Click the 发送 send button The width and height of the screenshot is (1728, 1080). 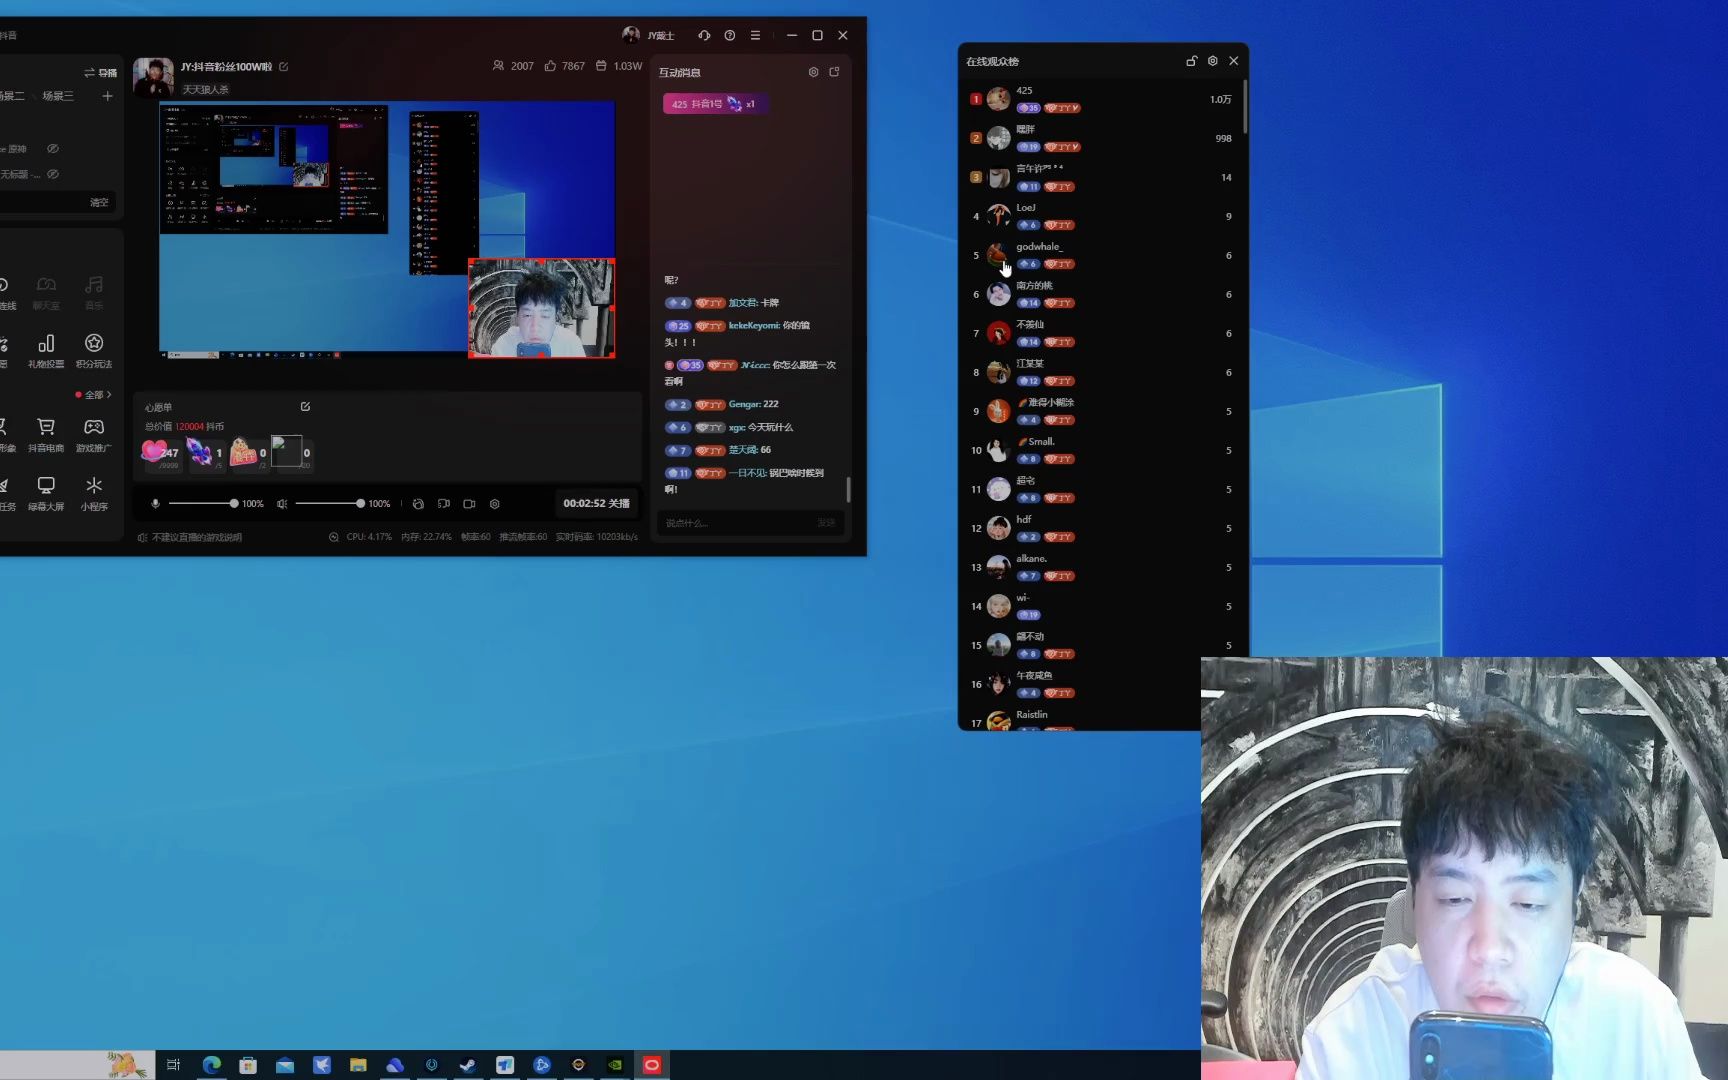pyautogui.click(x=826, y=523)
